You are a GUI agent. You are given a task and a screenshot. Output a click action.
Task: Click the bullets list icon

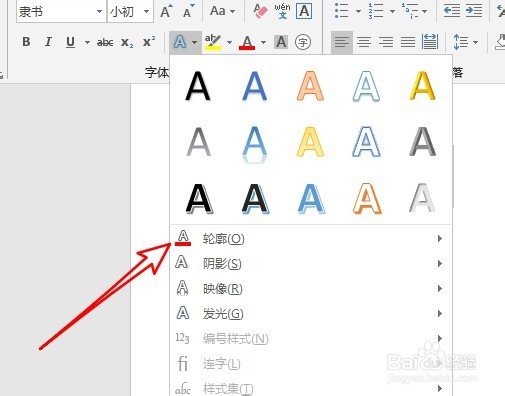[342, 11]
